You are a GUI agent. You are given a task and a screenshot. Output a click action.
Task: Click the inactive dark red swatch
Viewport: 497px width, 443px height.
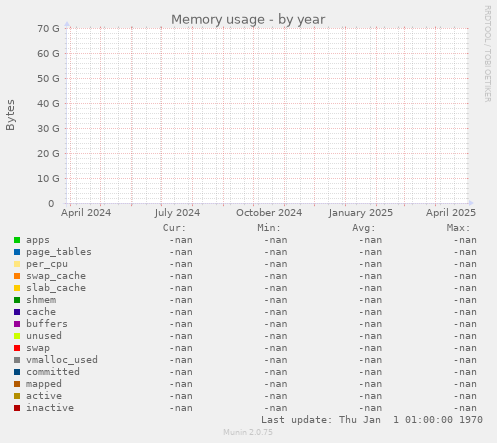click(x=17, y=408)
